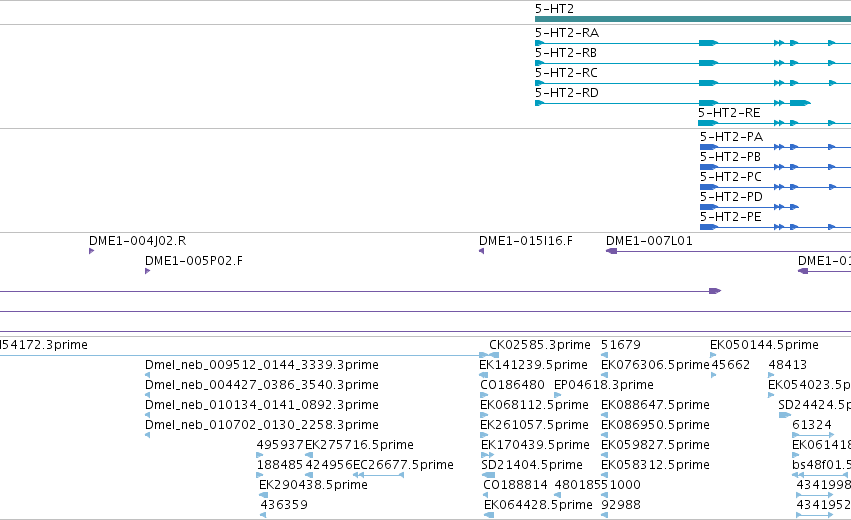Image resolution: width=851 pixels, height=520 pixels.
Task: Click transcript 5-HT2-RC label
Action: coord(566,73)
